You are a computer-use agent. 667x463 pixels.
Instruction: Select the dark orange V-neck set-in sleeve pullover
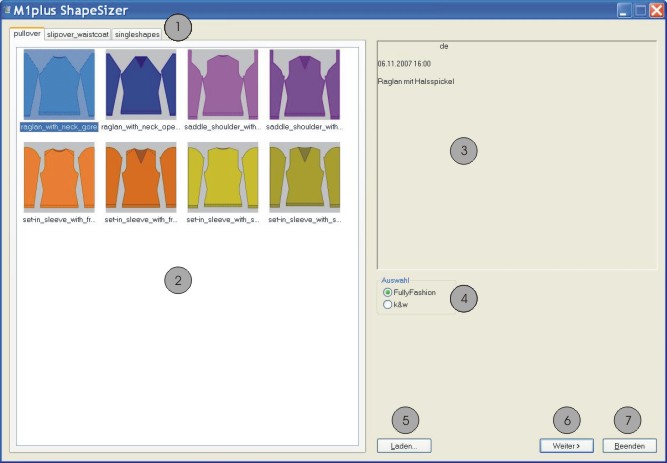coord(141,177)
